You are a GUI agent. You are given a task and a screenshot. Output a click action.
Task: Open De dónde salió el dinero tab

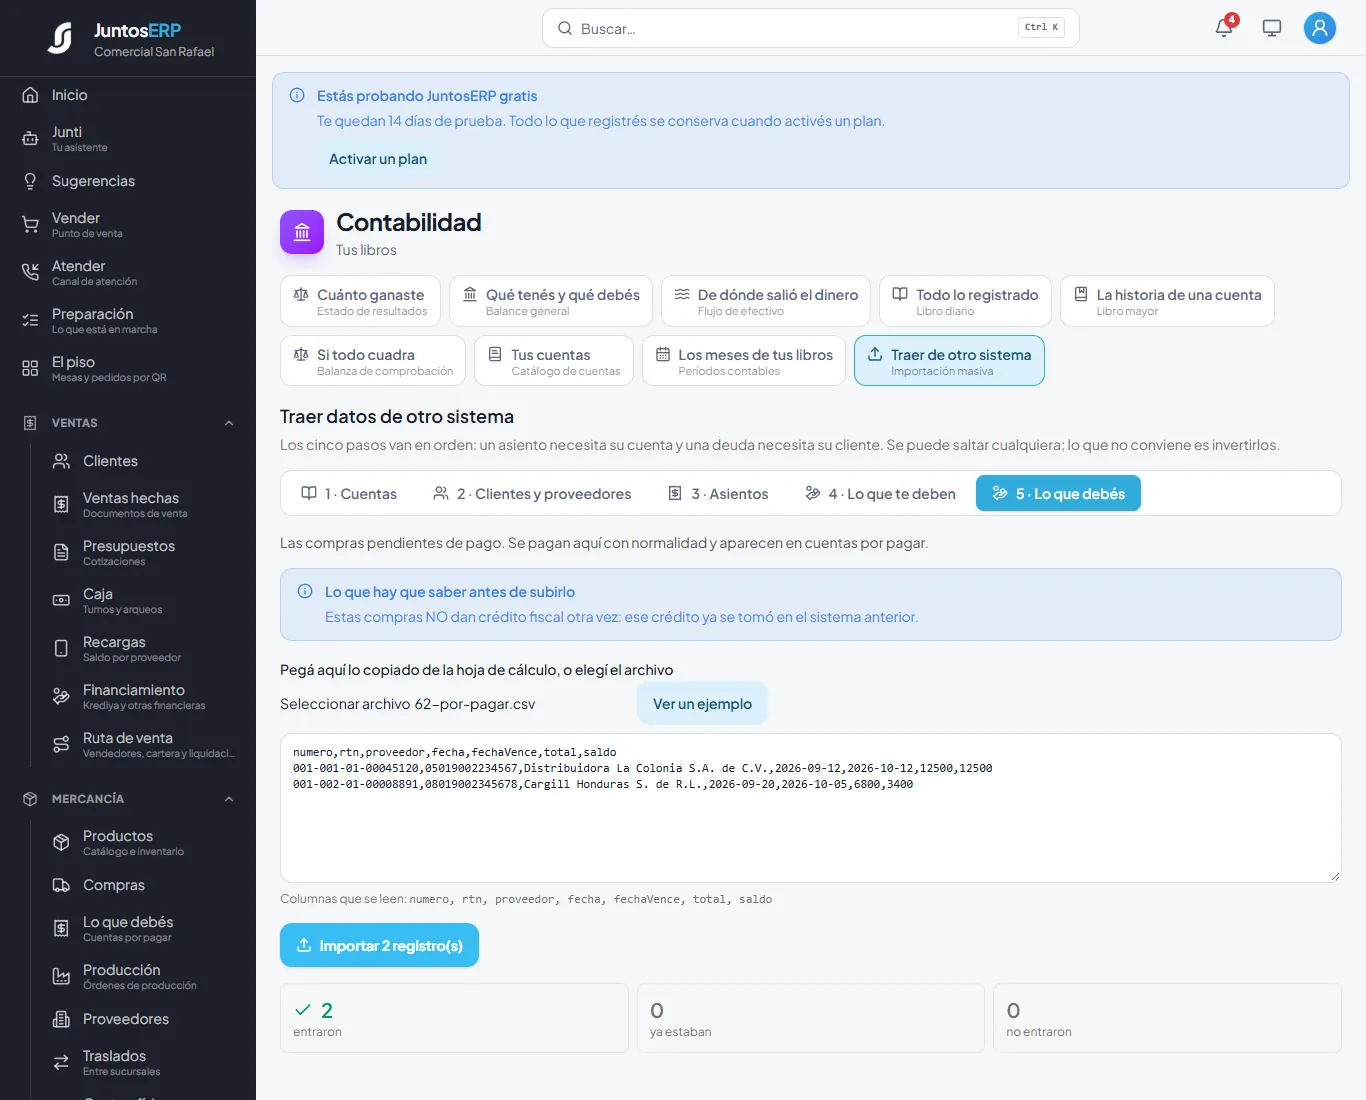click(766, 301)
